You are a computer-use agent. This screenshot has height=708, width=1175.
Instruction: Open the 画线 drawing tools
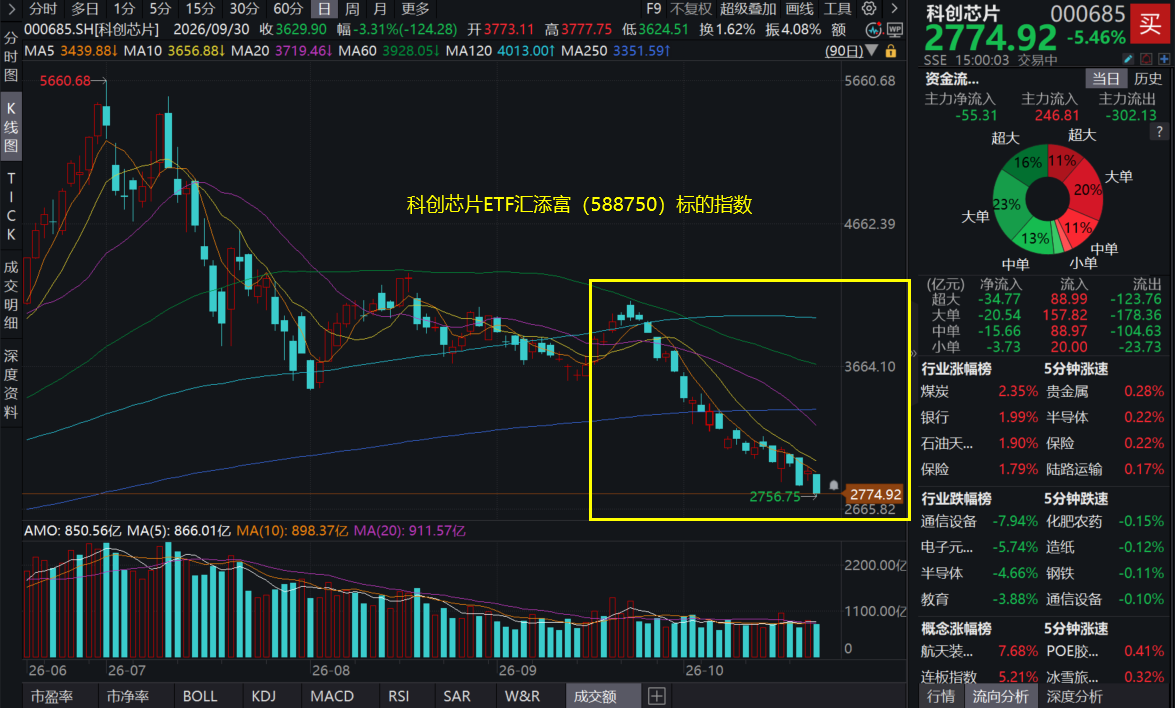point(800,9)
